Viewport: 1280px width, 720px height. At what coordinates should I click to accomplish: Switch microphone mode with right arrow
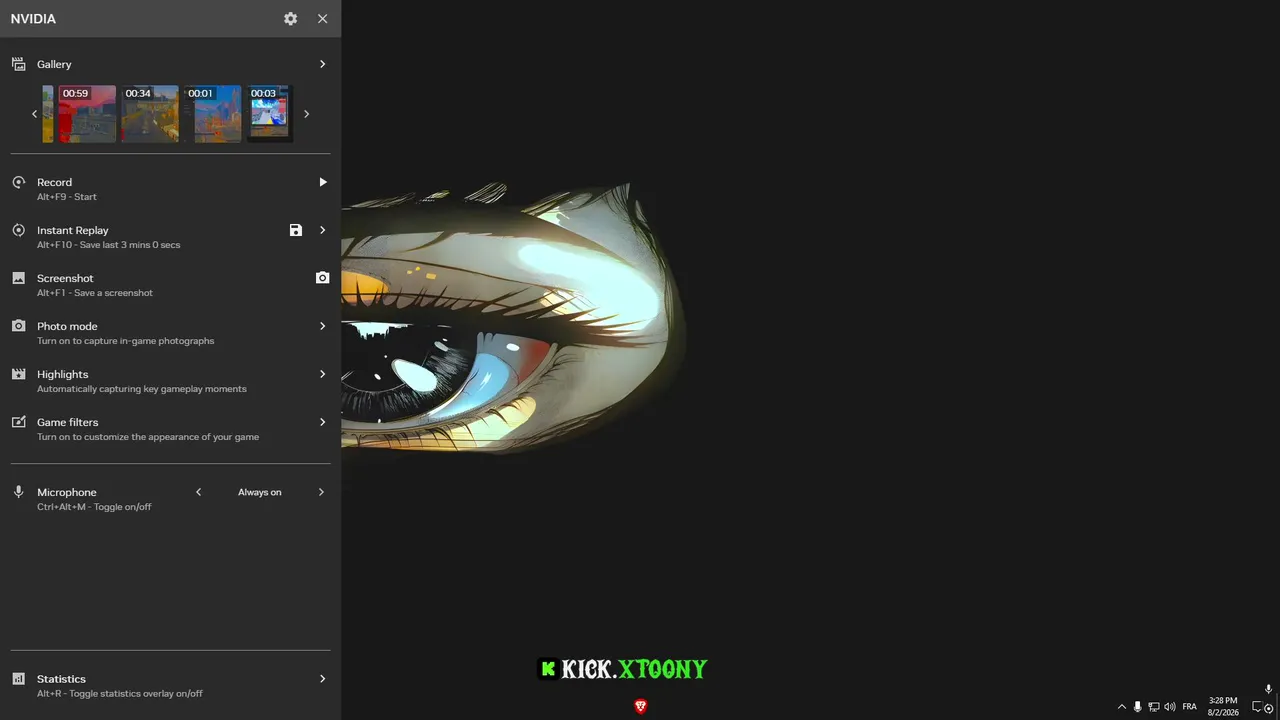321,492
